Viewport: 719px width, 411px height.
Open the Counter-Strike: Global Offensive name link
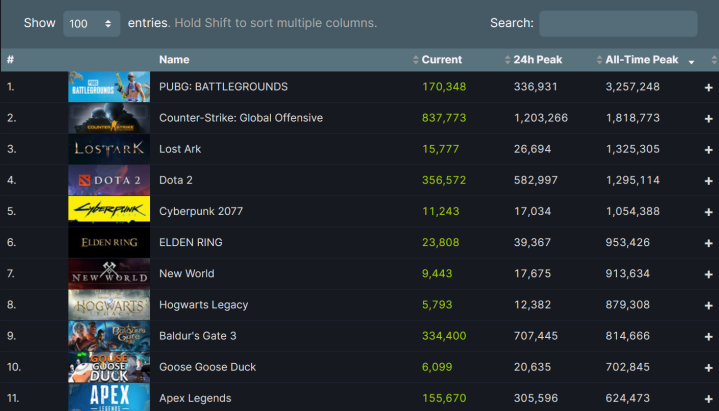pos(241,118)
